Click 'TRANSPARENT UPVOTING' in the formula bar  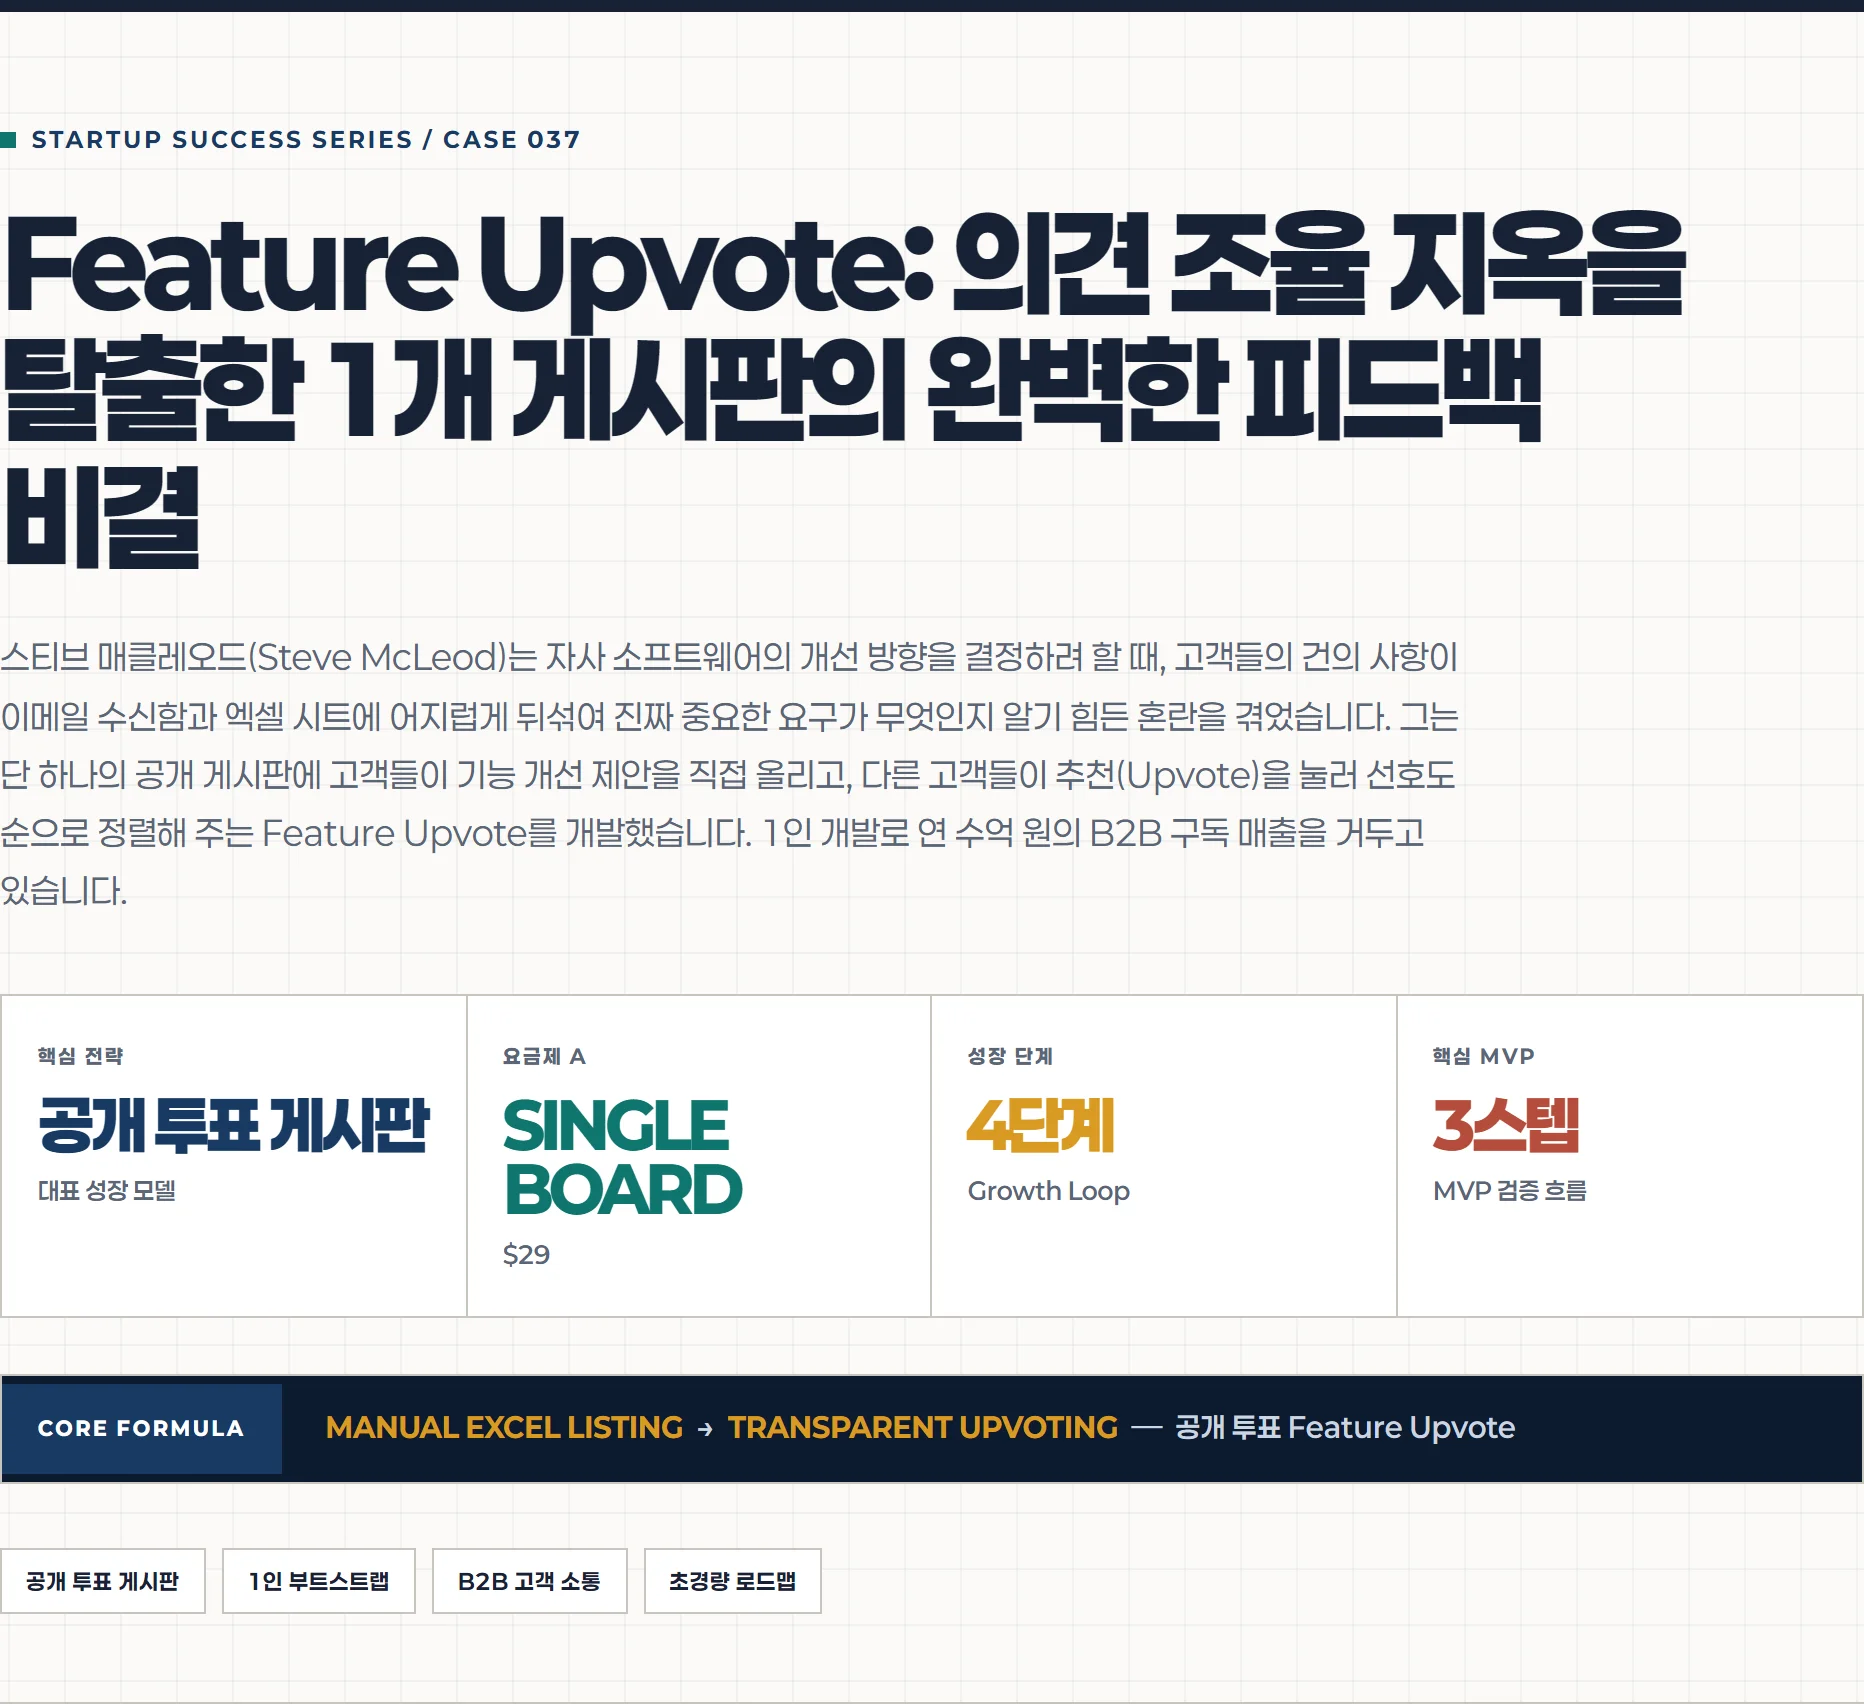click(923, 1428)
